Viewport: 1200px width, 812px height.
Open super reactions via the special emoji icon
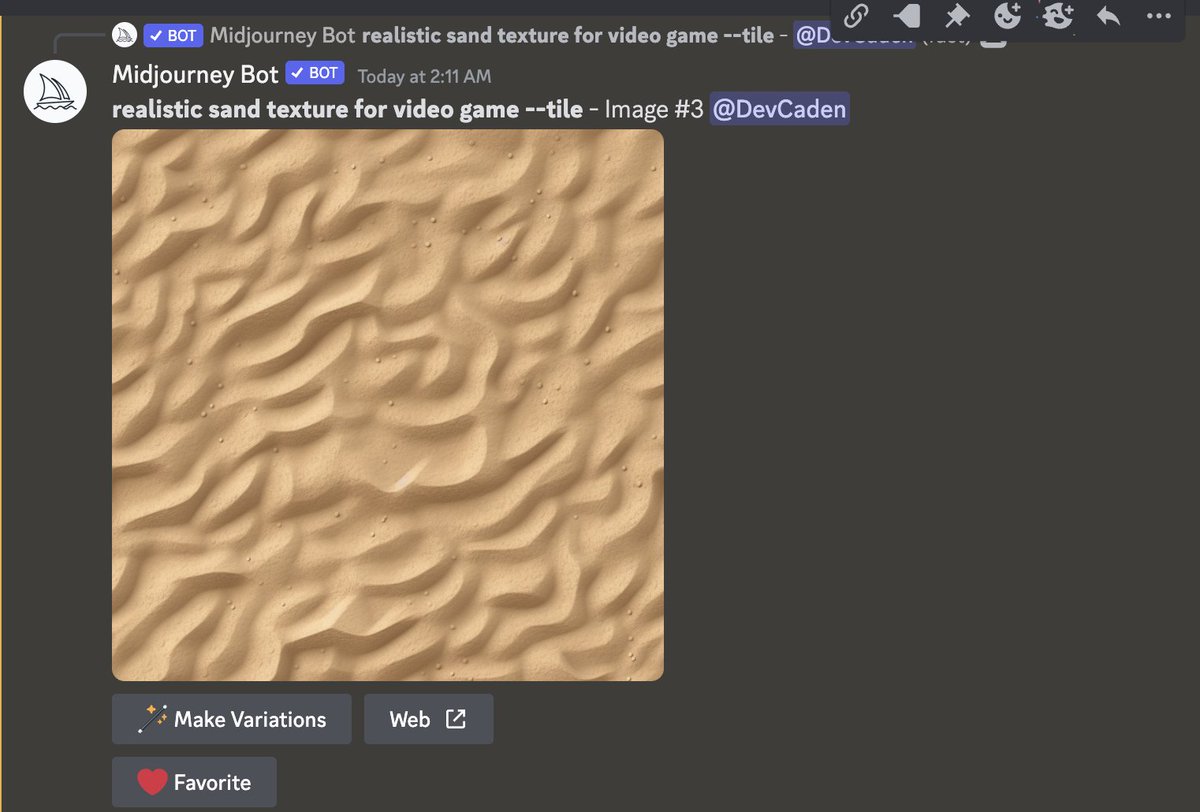pyautogui.click(x=1057, y=16)
